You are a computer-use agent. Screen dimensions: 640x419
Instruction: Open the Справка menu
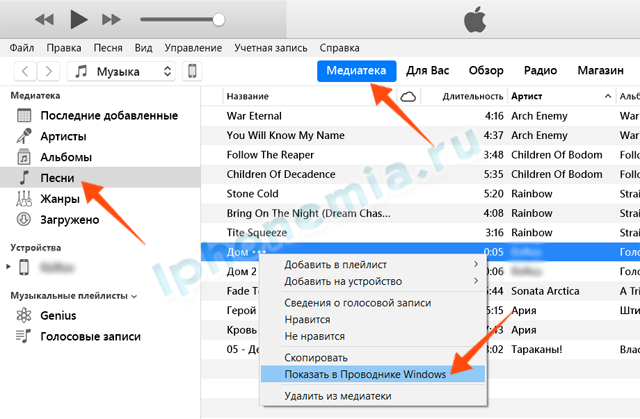[x=340, y=48]
